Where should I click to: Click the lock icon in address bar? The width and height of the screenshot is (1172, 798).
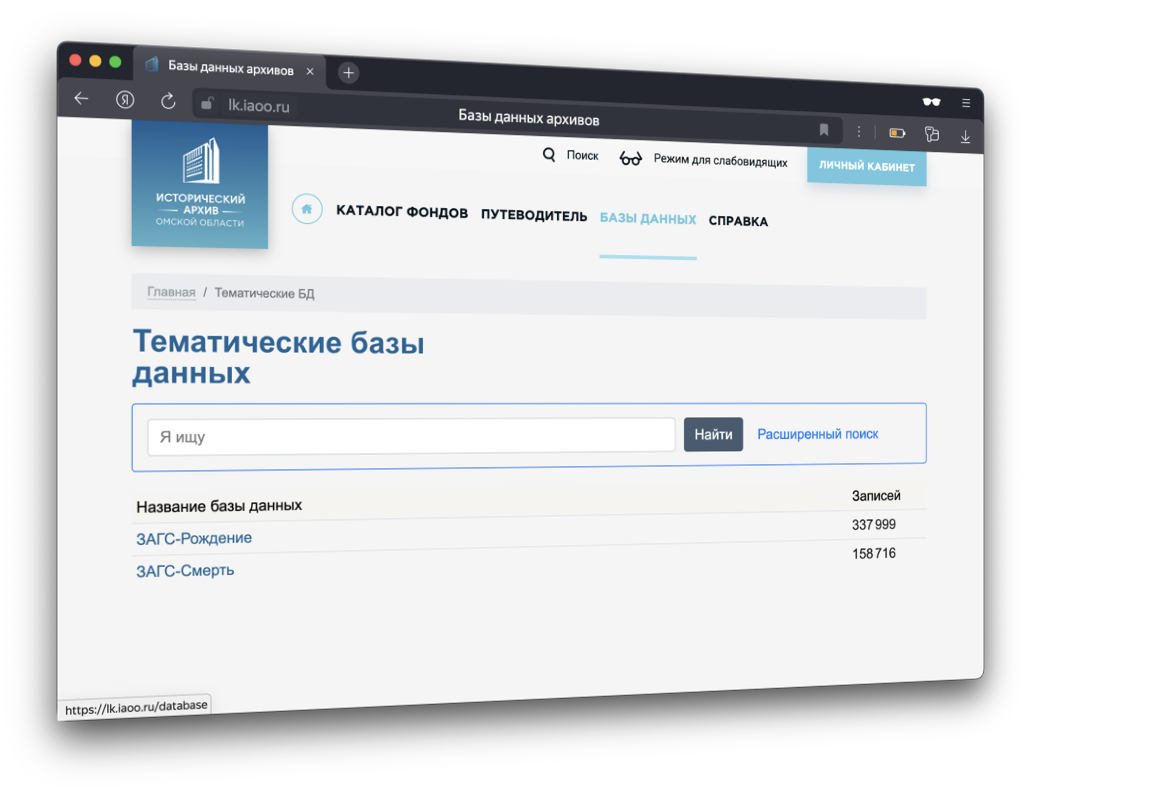[208, 104]
